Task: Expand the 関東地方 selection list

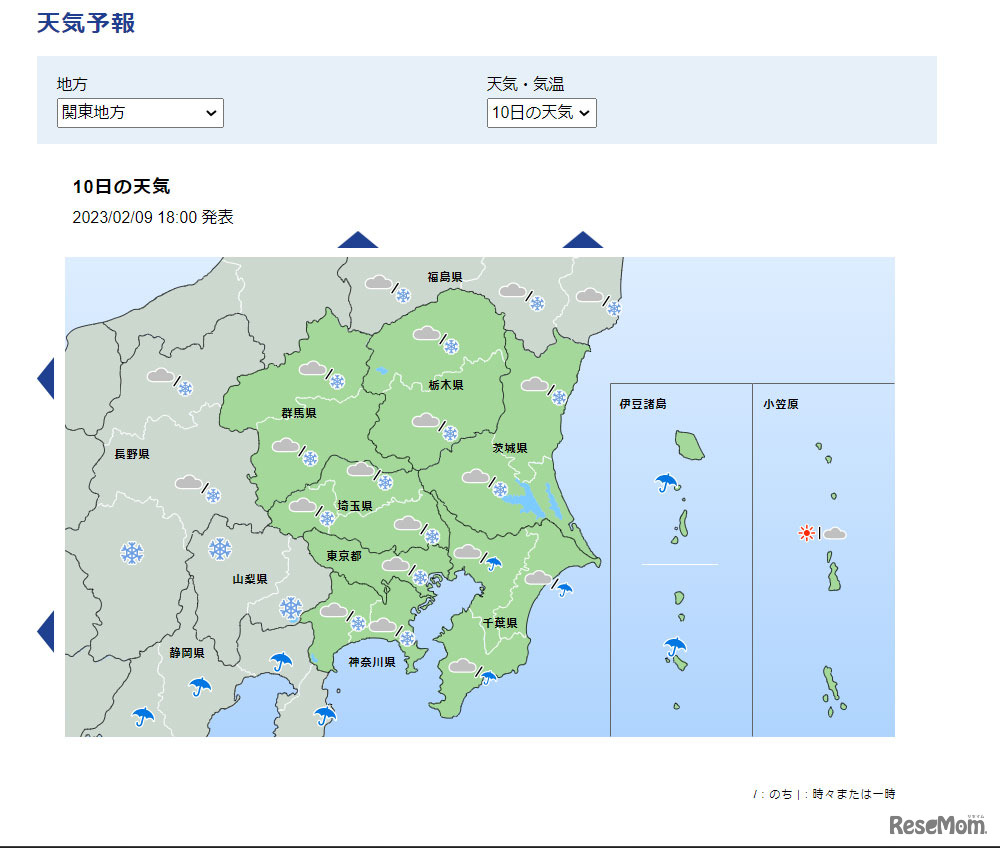Action: (x=139, y=113)
